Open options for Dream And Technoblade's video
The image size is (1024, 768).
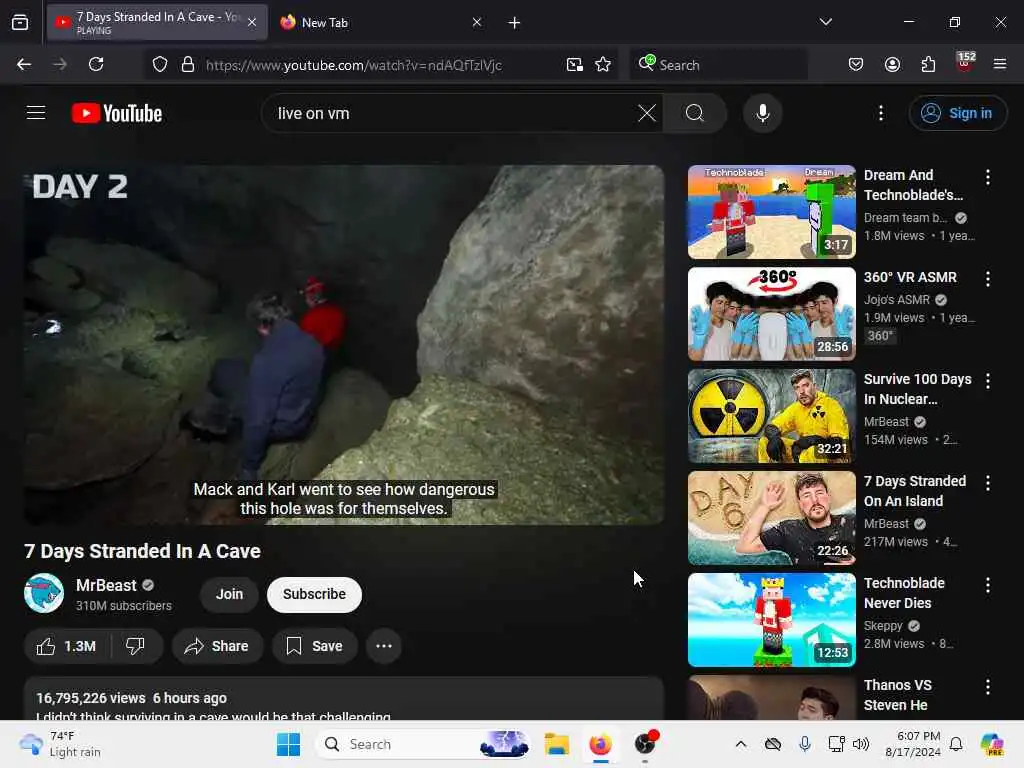point(987,176)
